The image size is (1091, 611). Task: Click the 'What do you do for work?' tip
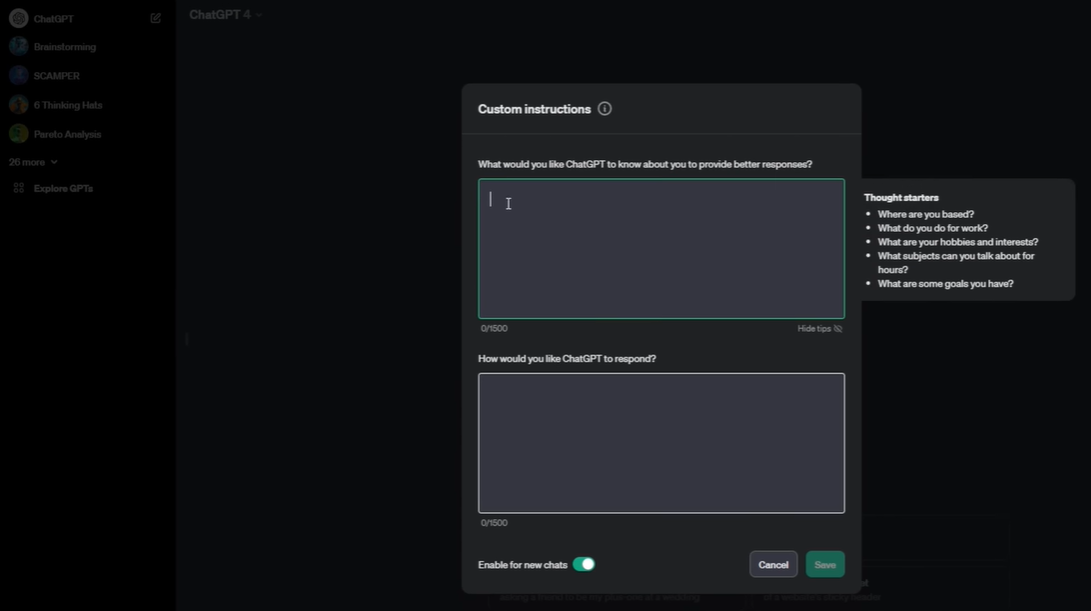932,228
